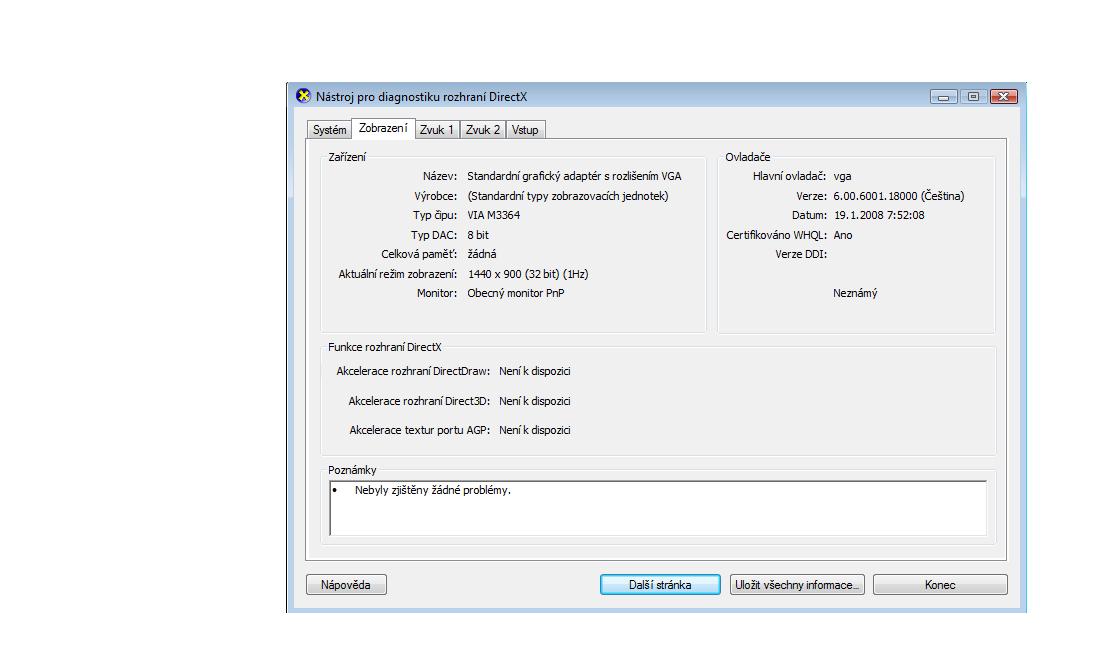Click the Konec button
1119x668 pixels.
tap(940, 584)
